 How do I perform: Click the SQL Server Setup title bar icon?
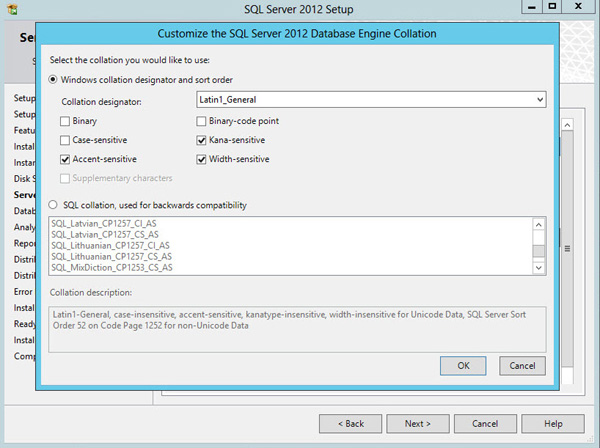click(12, 9)
